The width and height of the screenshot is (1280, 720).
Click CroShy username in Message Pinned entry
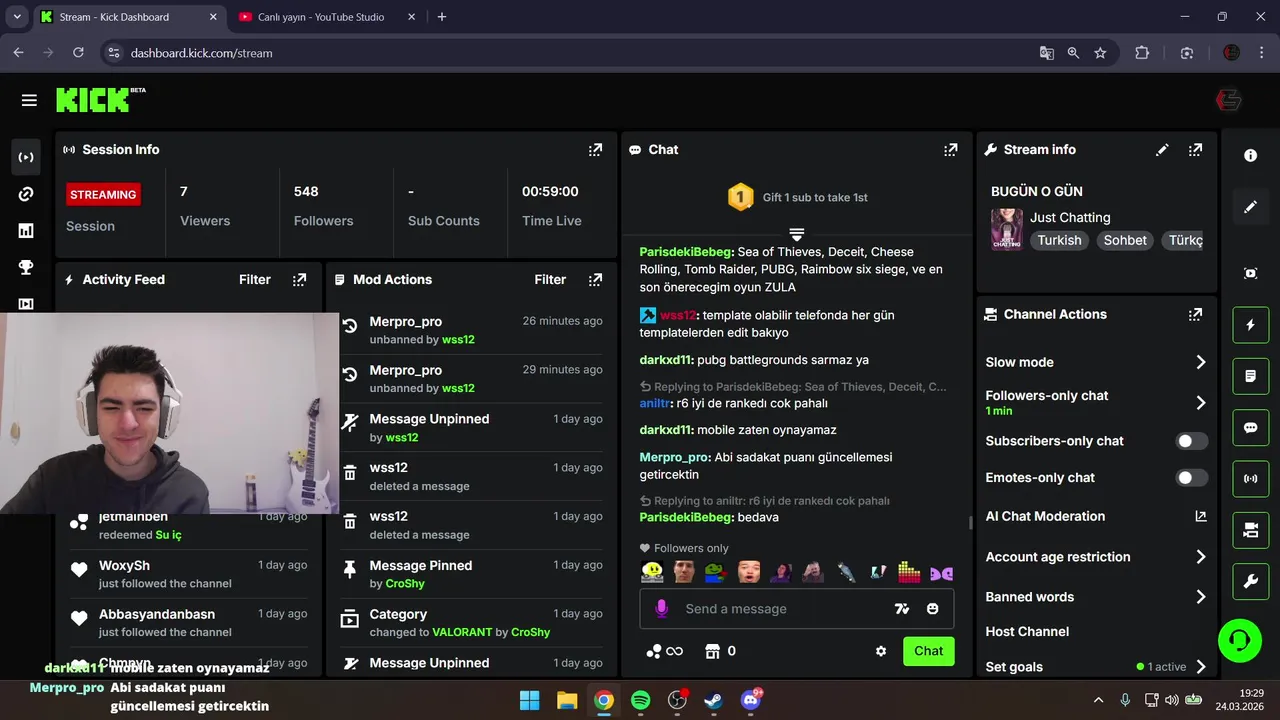tap(405, 584)
